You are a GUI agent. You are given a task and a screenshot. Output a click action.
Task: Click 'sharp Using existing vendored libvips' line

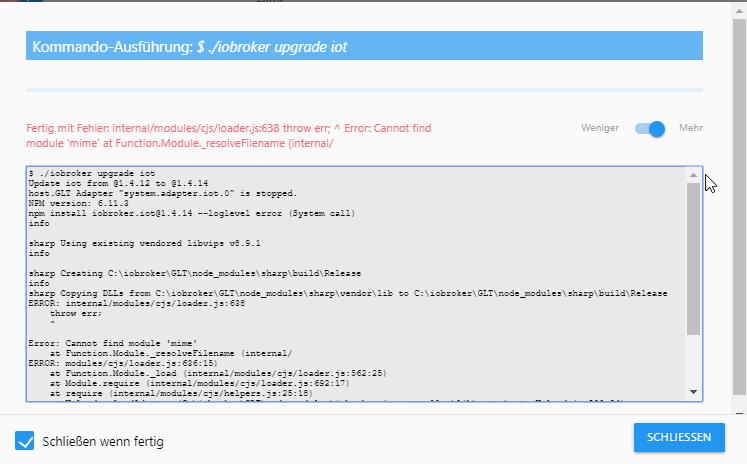(144, 243)
